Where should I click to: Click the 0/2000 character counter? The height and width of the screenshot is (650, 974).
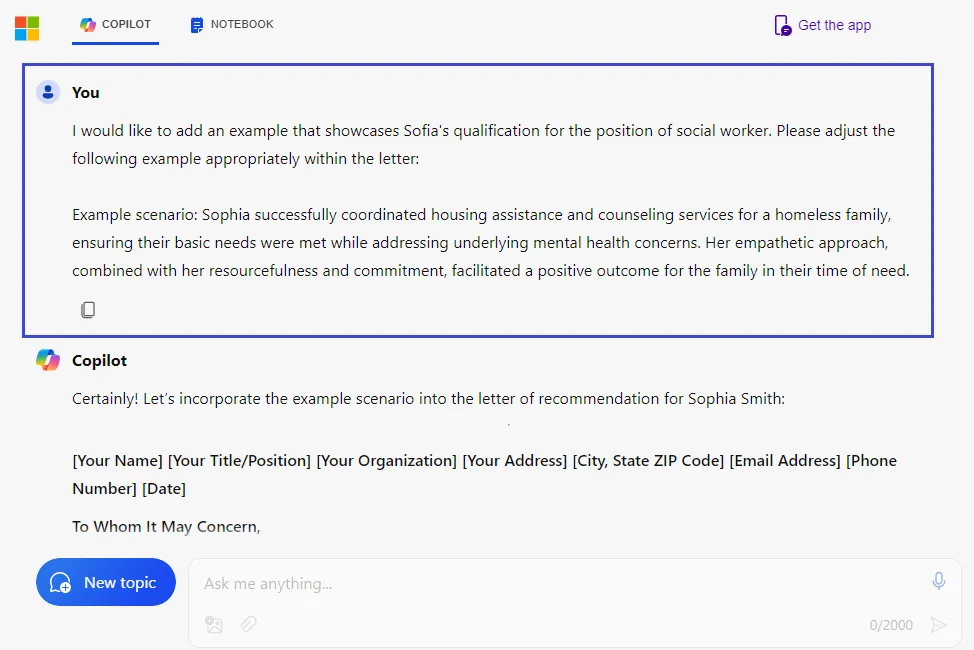[x=891, y=624]
